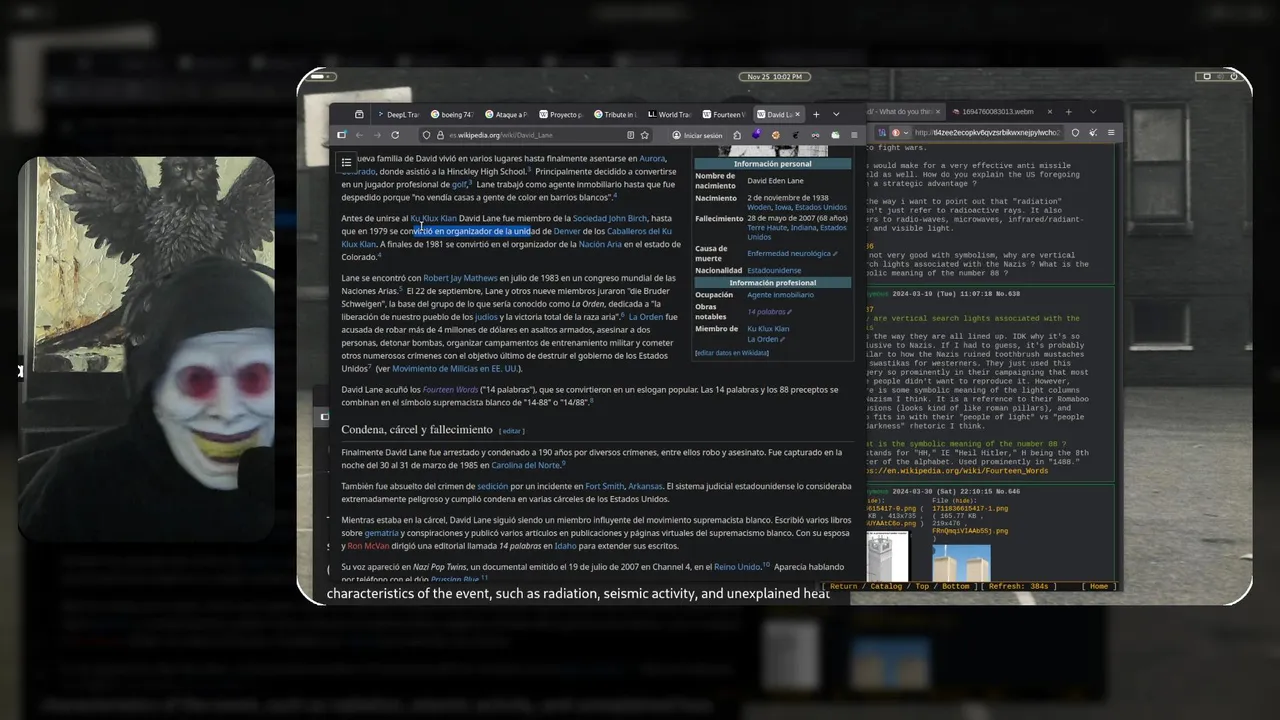The width and height of the screenshot is (1280, 720).
Task: Select the 'What do you think' tab
Action: click(x=903, y=112)
